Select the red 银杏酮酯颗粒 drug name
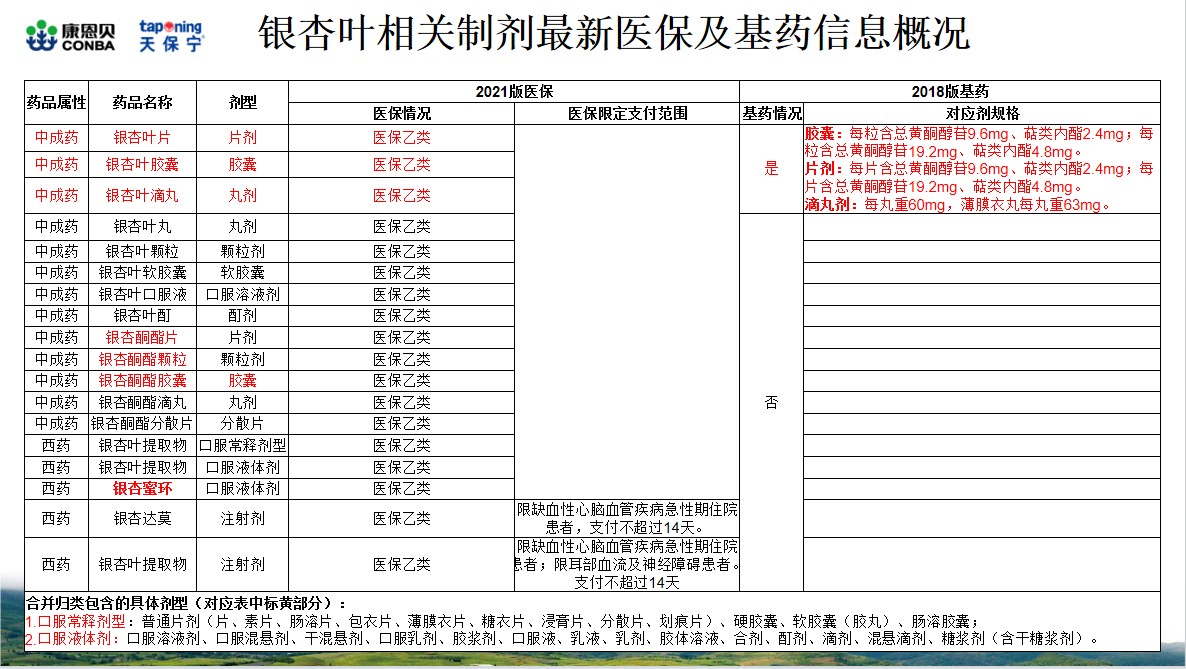This screenshot has width=1186, height=669. 142,359
